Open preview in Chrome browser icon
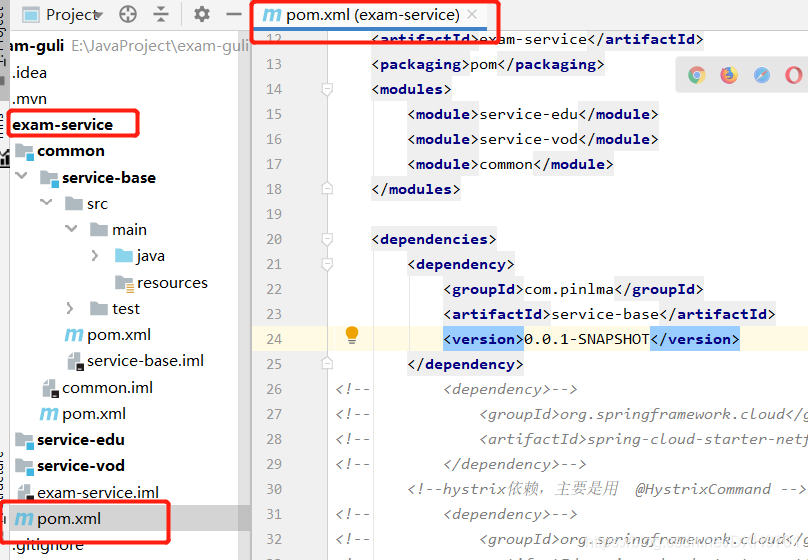The height and width of the screenshot is (560, 808). pyautogui.click(x=696, y=75)
